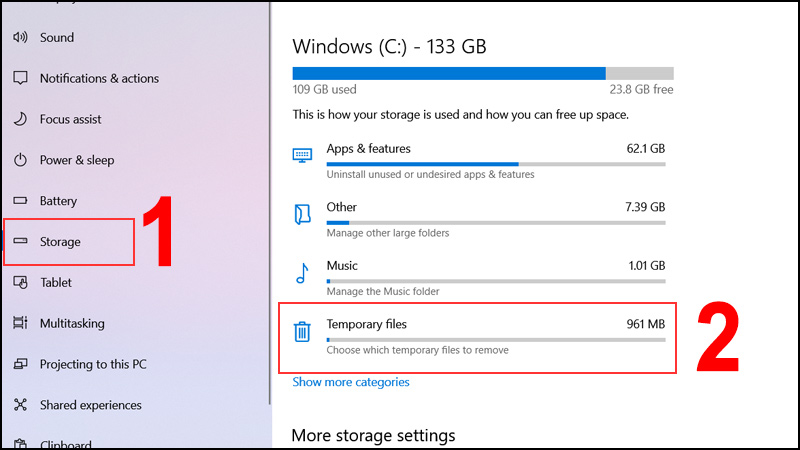Screen dimensions: 800x450
Task: Click the Windows (C:) usage bar
Action: 482,73
